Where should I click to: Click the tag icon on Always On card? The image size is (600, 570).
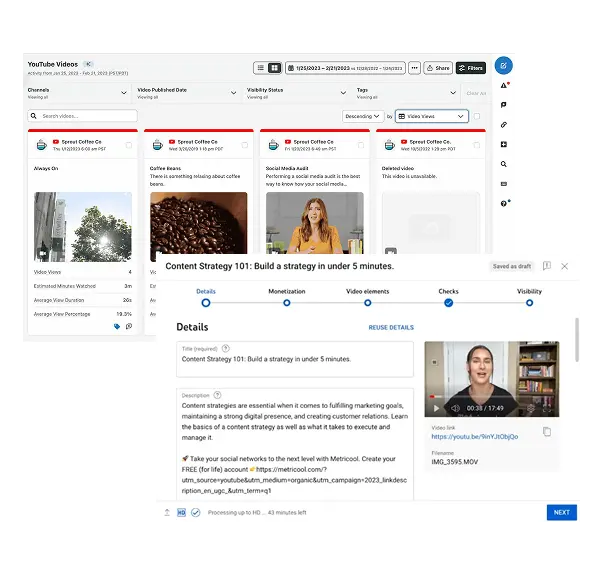(117, 326)
